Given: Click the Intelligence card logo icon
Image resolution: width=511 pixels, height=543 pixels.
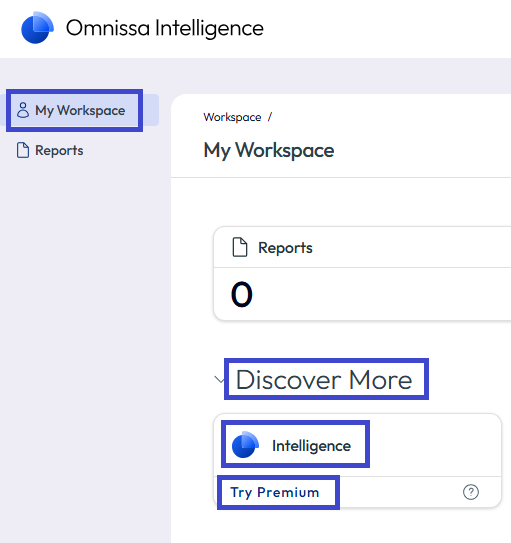Looking at the screenshot, I should pos(245,445).
